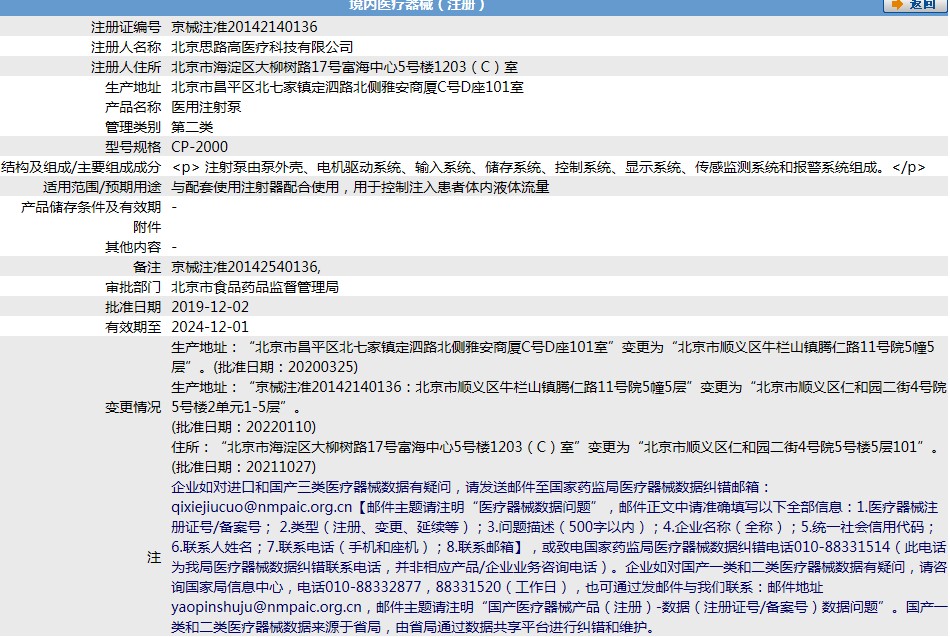Select the address value beside the 生产地址 label
This screenshot has width=950, height=637.
point(348,87)
